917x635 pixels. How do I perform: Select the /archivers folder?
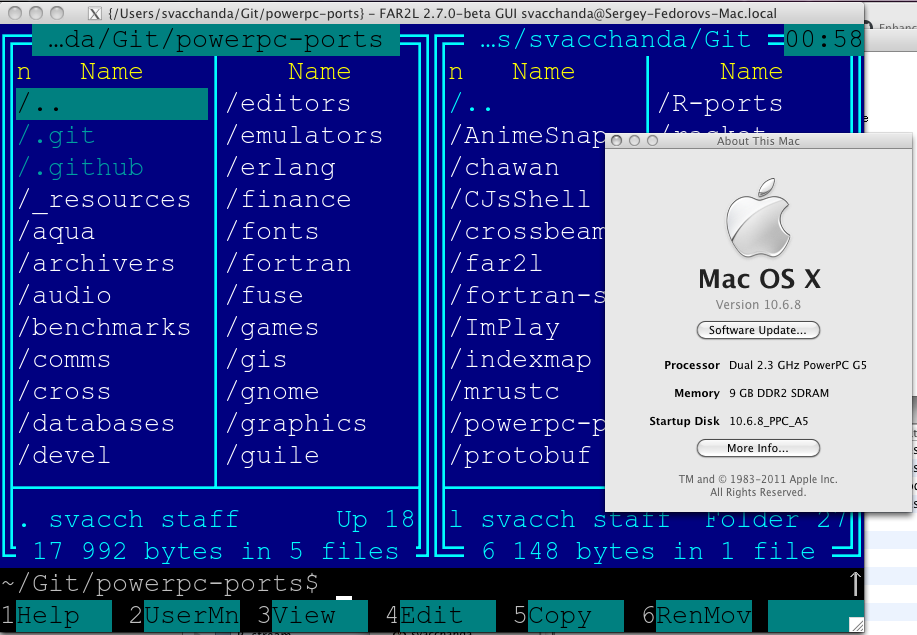click(96, 264)
